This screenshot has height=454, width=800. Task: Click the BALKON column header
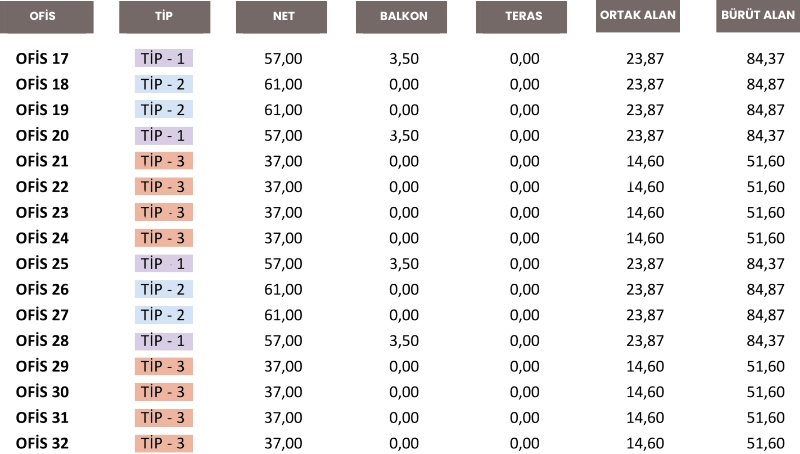point(403,17)
